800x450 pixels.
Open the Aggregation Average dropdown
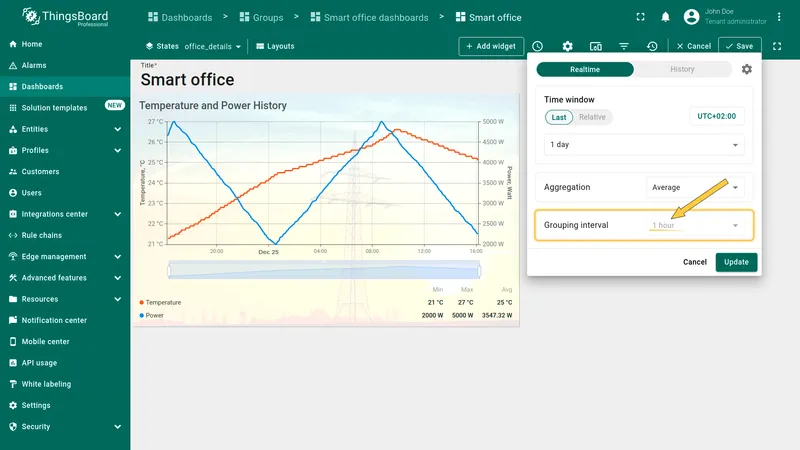coord(695,187)
